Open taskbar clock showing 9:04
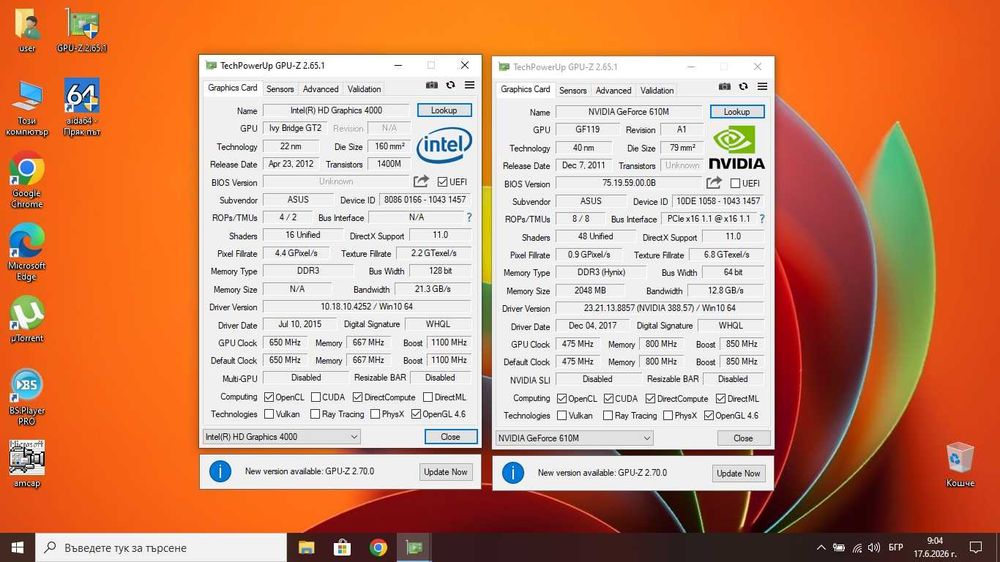This screenshot has width=1000, height=562. tap(935, 547)
